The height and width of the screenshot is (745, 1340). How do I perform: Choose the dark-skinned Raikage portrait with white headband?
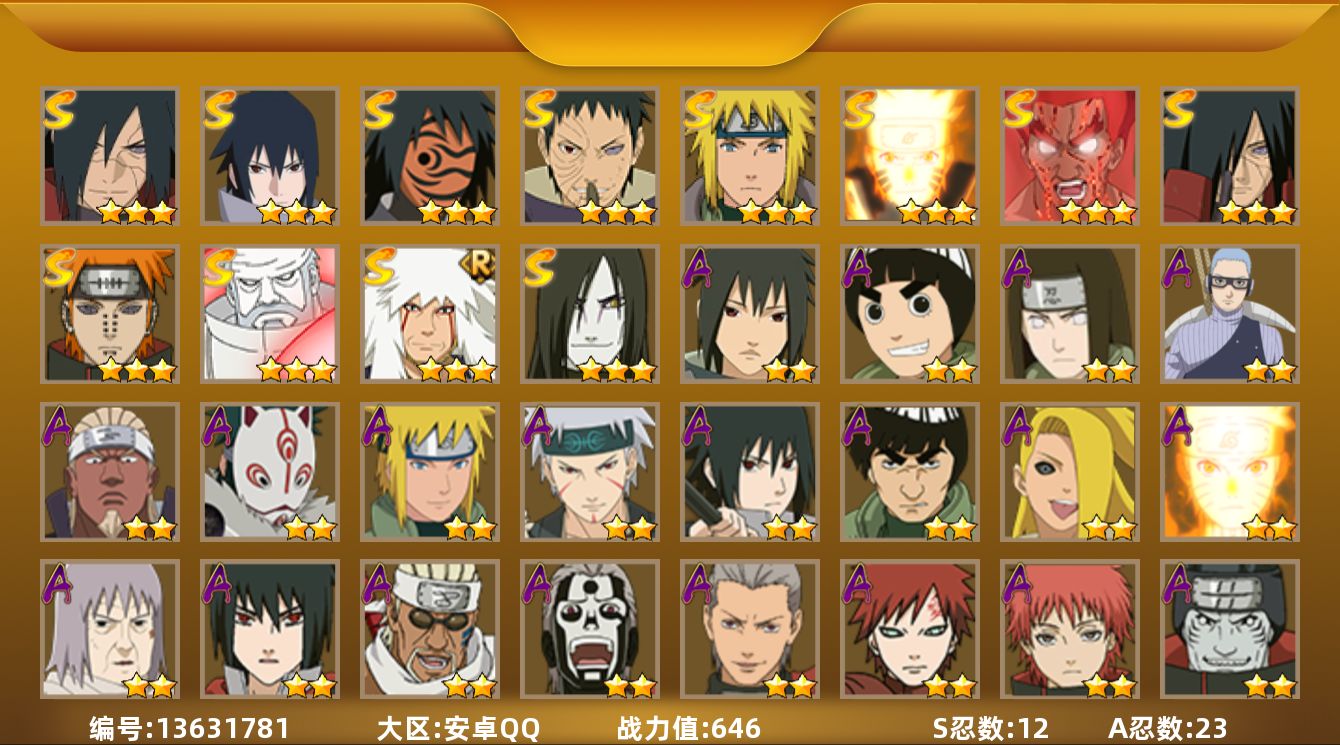(109, 471)
